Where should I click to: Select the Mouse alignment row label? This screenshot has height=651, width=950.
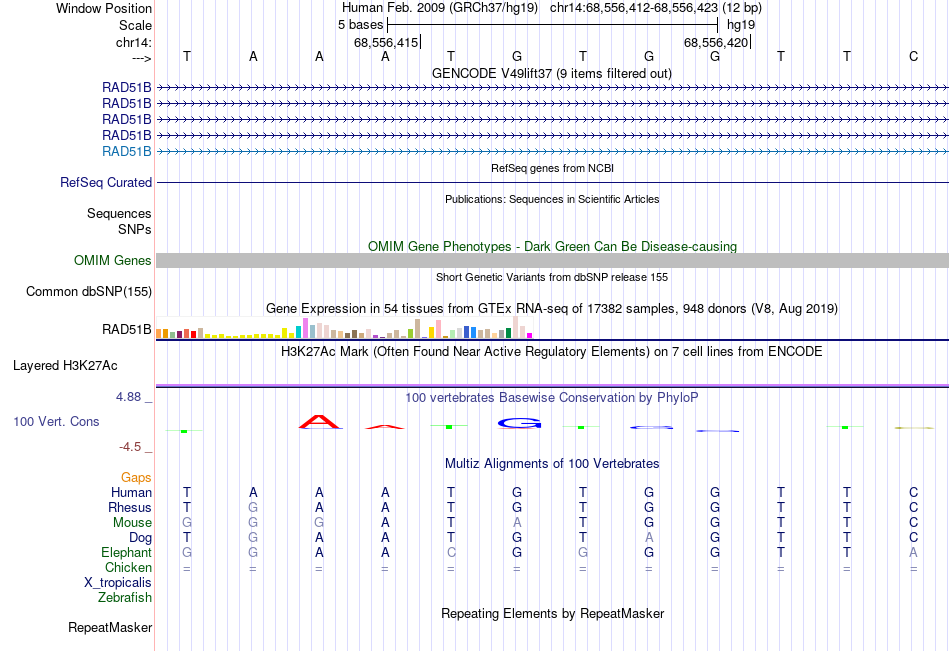point(132,522)
